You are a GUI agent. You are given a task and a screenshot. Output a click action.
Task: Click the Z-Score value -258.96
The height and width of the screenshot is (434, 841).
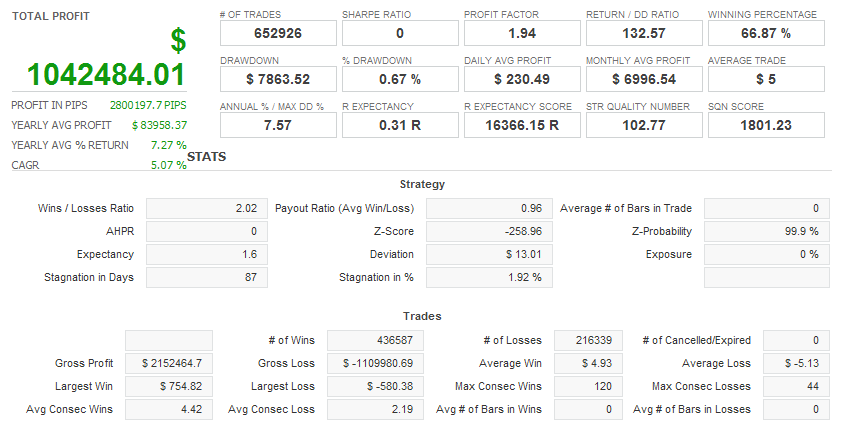pos(487,232)
